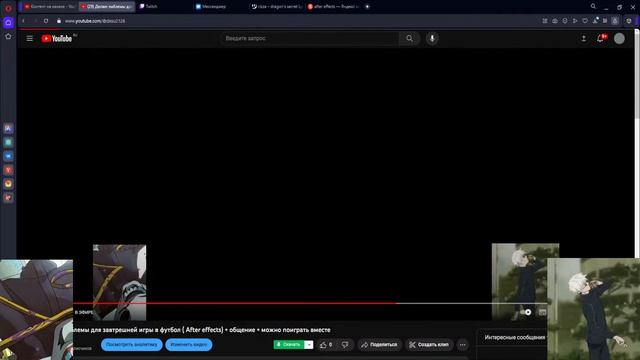Click the green Скачать download button
This screenshot has width=640, height=360.
289,344
